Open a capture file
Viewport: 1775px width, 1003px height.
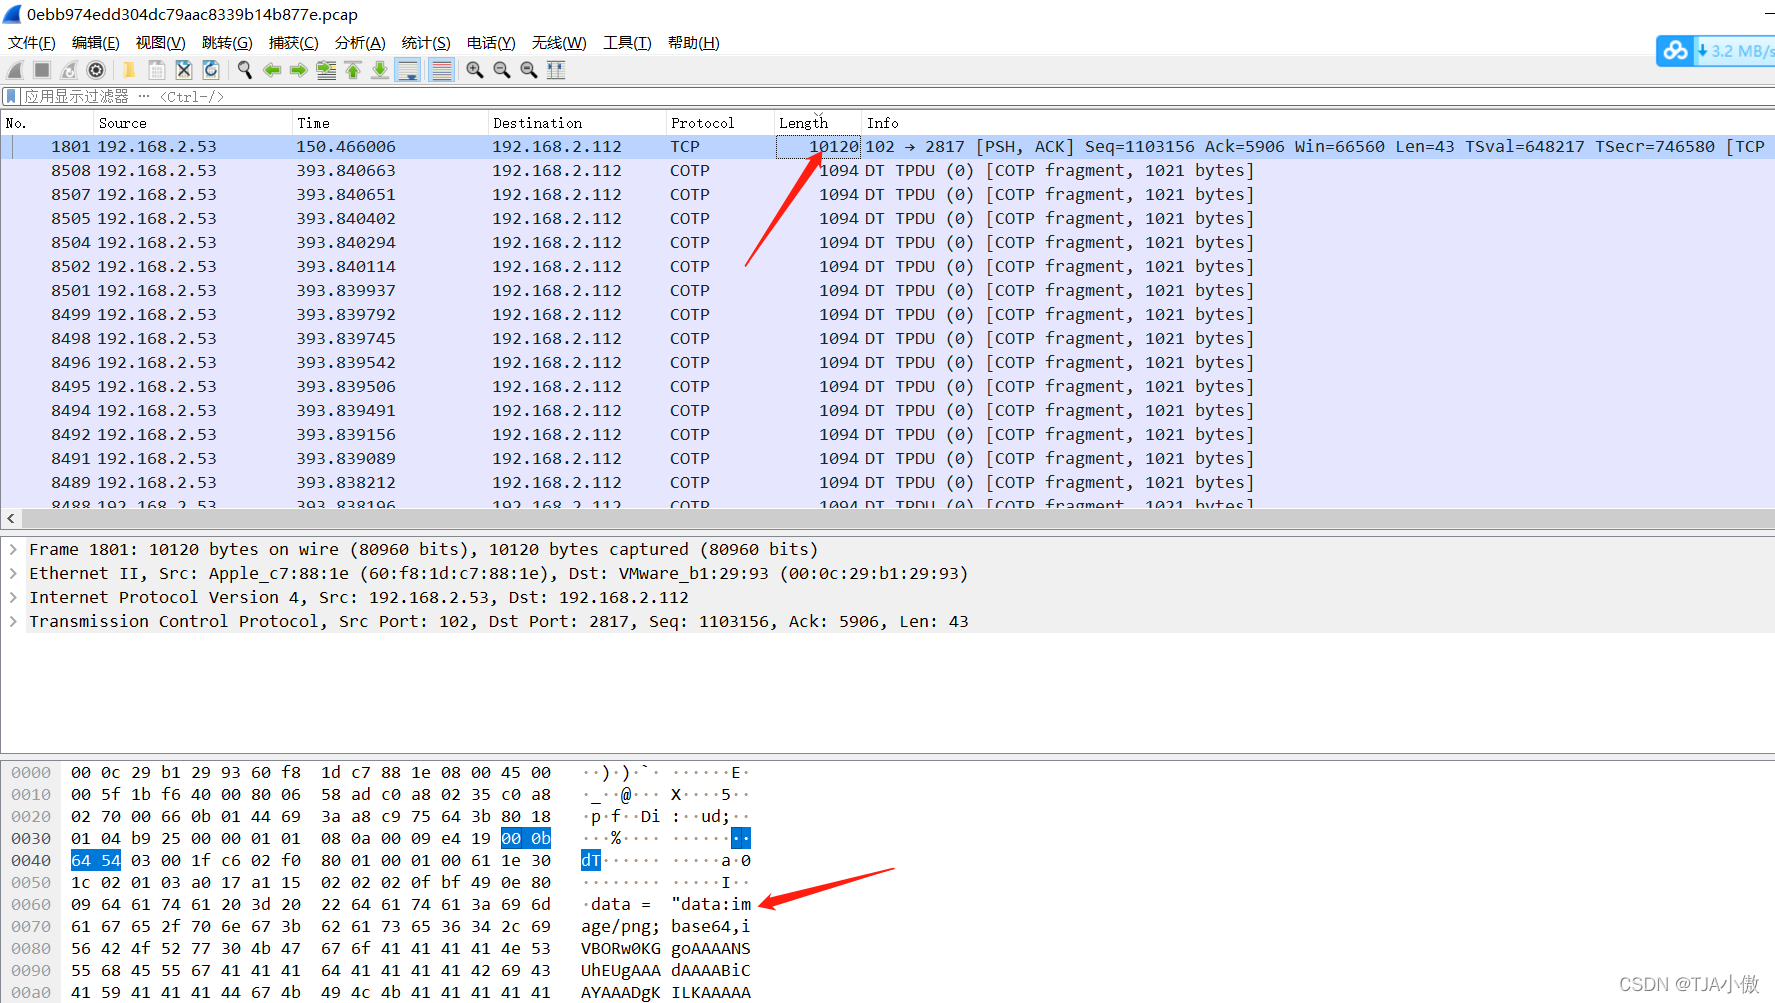(x=128, y=69)
